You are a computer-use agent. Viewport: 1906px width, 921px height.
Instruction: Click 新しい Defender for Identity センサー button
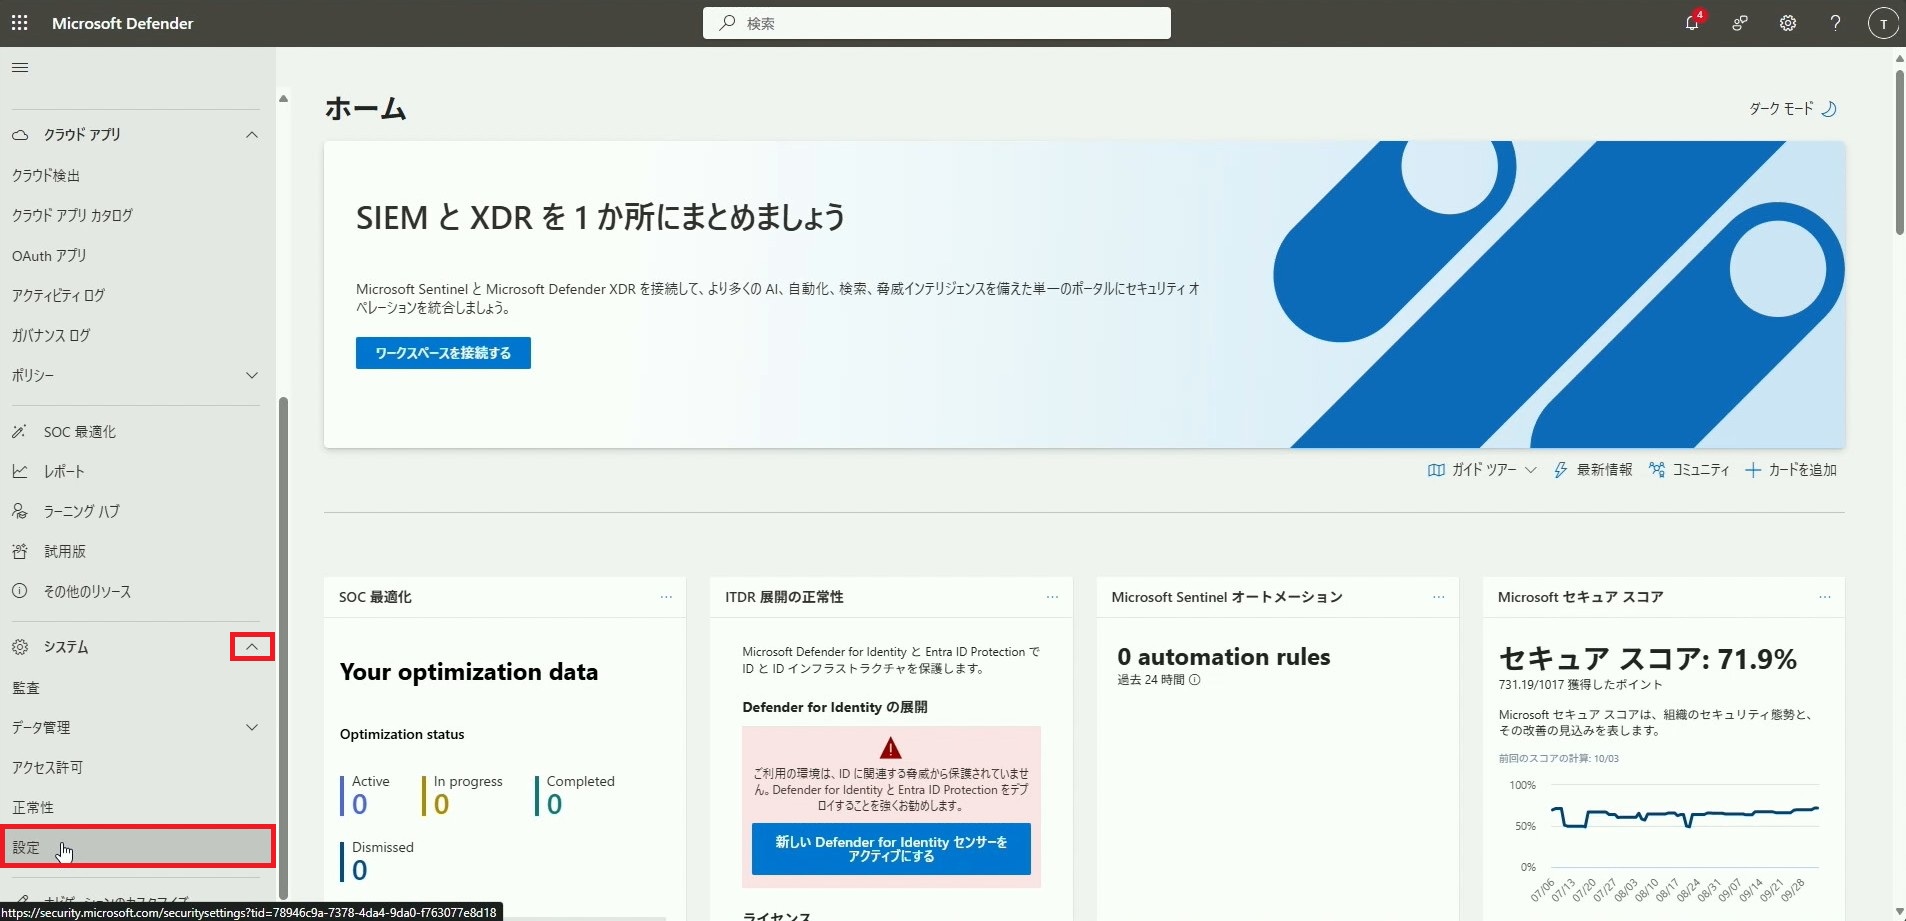(x=890, y=849)
